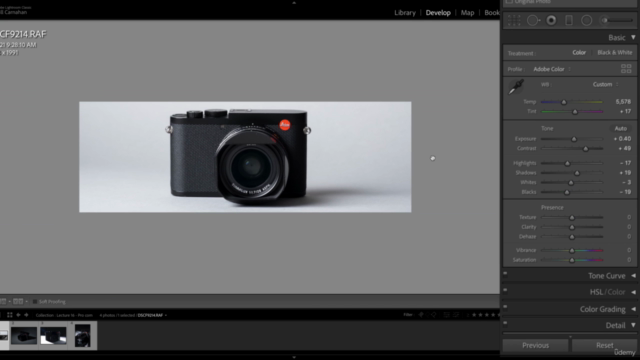640x360 pixels.
Task: Select filmstrip thumbnail number 2
Action: pyautogui.click(x=24, y=336)
